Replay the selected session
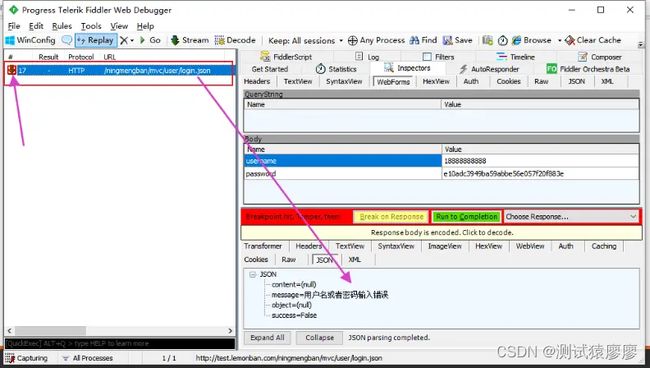Screen dimensions: 650x368 tap(95, 40)
